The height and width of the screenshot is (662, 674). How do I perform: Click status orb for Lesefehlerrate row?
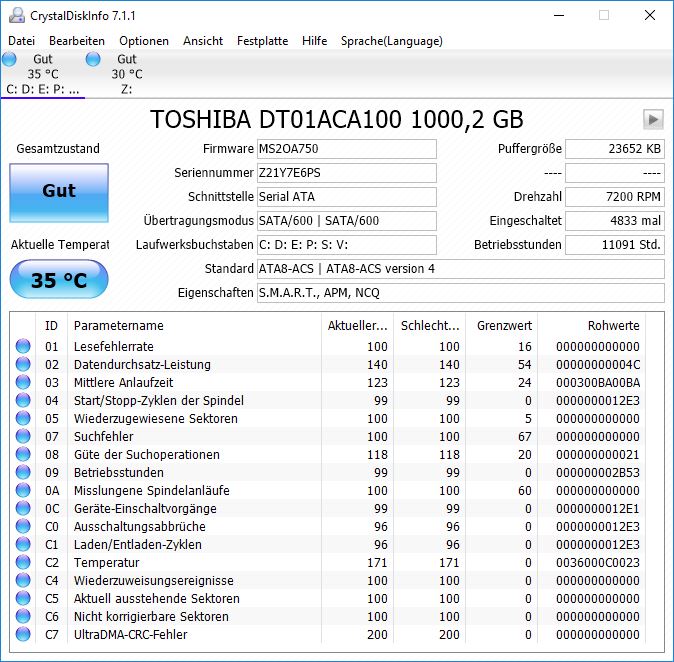pos(23,346)
